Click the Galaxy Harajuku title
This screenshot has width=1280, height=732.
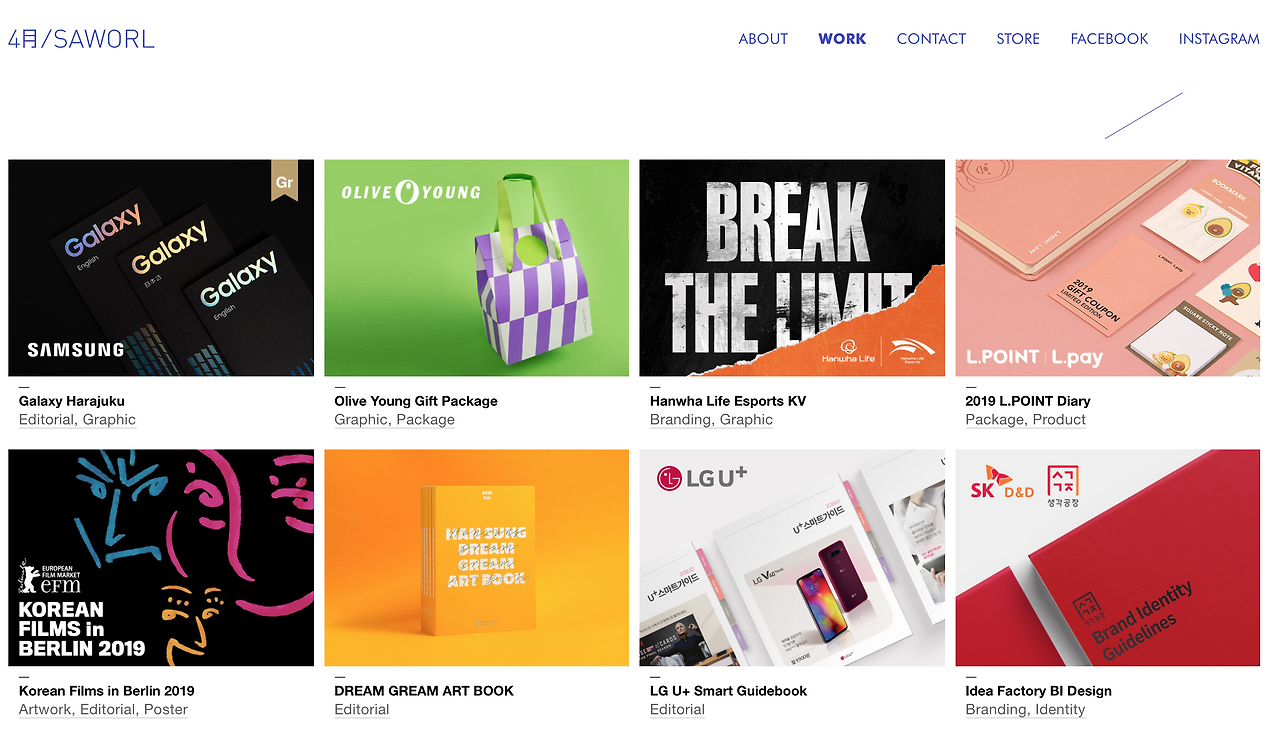click(x=72, y=401)
